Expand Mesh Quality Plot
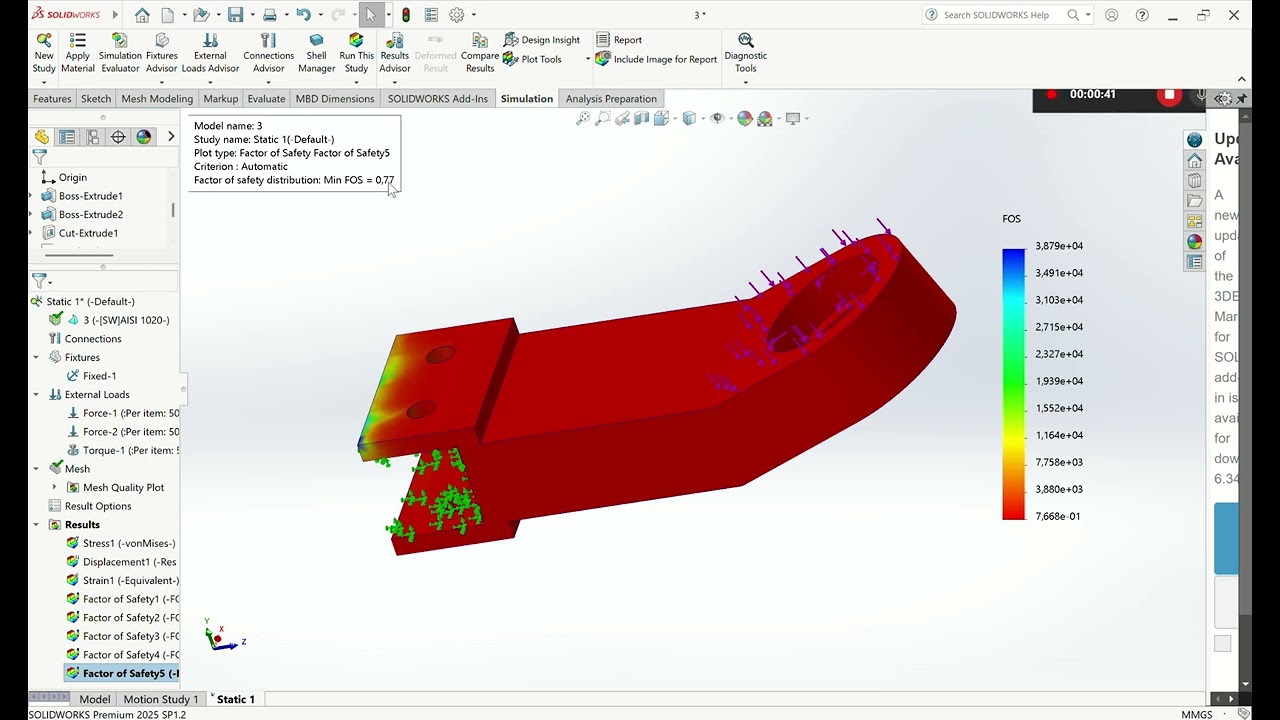The width and height of the screenshot is (1280, 720). (x=54, y=488)
